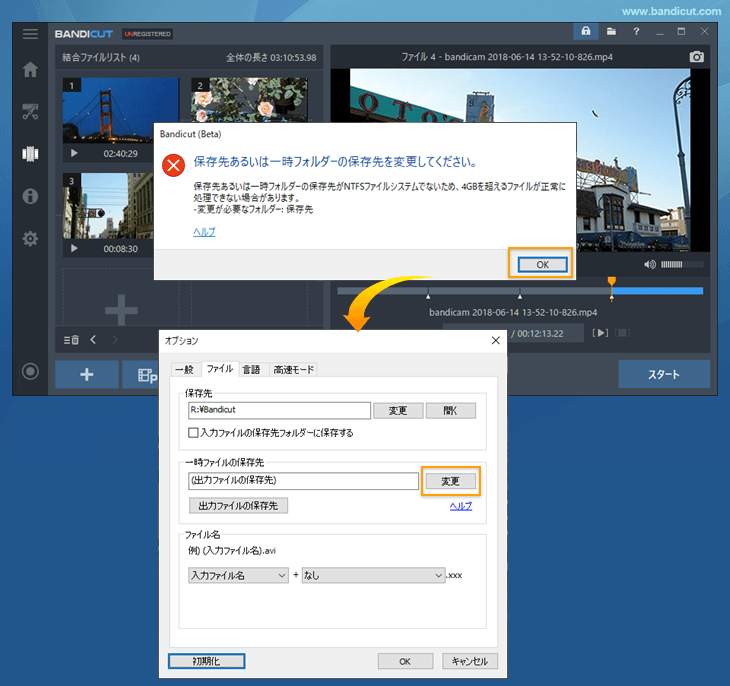This screenshot has width=730, height=686.
Task: Click the UNREGISTERED badge
Action: [148, 34]
